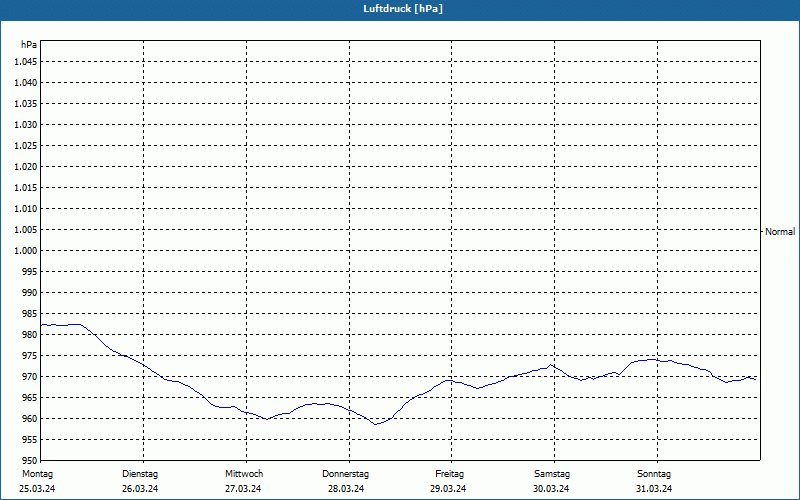Click the 'Normal' pressure marker label
Screen dimensions: 800x500
[780, 232]
